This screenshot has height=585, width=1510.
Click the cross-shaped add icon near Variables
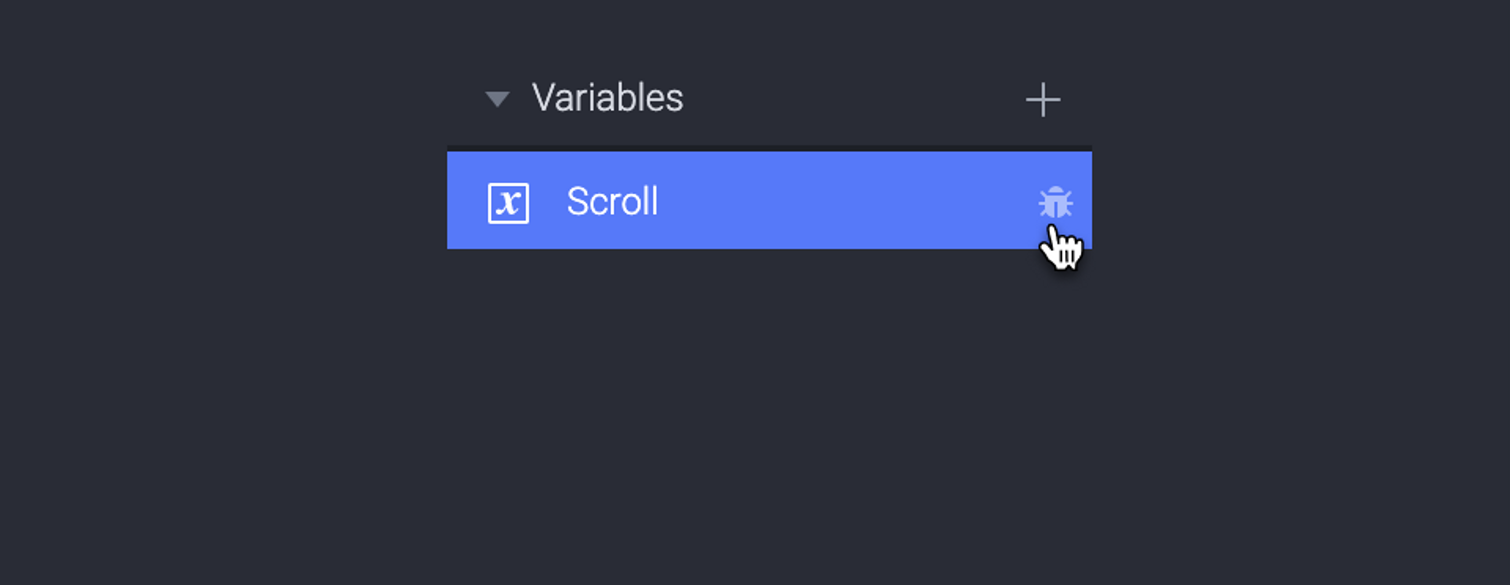[x=1042, y=100]
